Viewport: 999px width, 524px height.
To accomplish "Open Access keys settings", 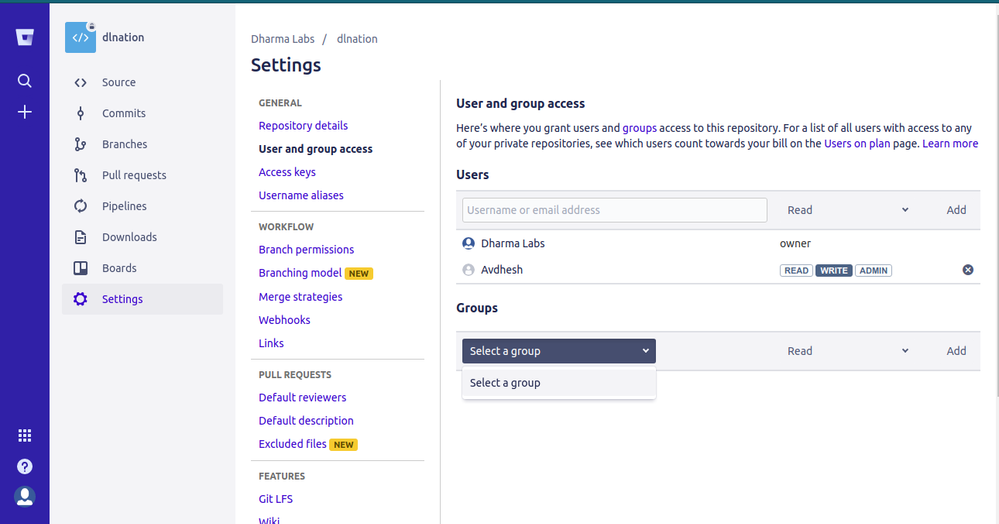I will pos(287,172).
